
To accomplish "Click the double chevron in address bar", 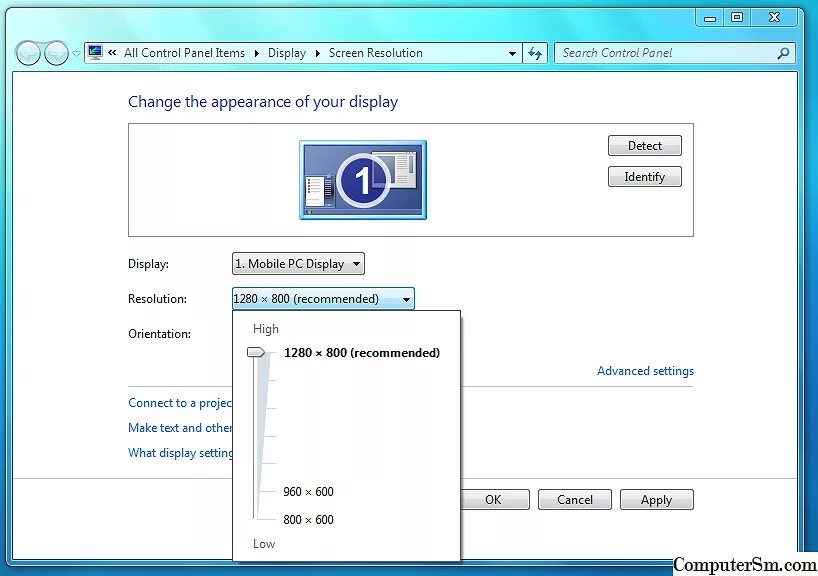I will tap(112, 52).
